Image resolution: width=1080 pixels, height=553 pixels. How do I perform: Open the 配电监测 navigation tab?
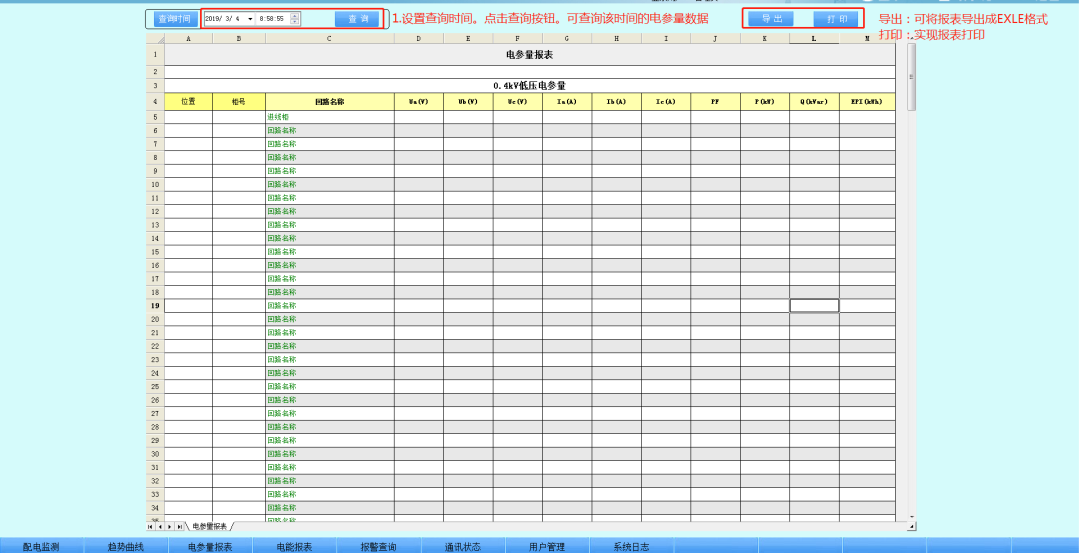click(41, 546)
